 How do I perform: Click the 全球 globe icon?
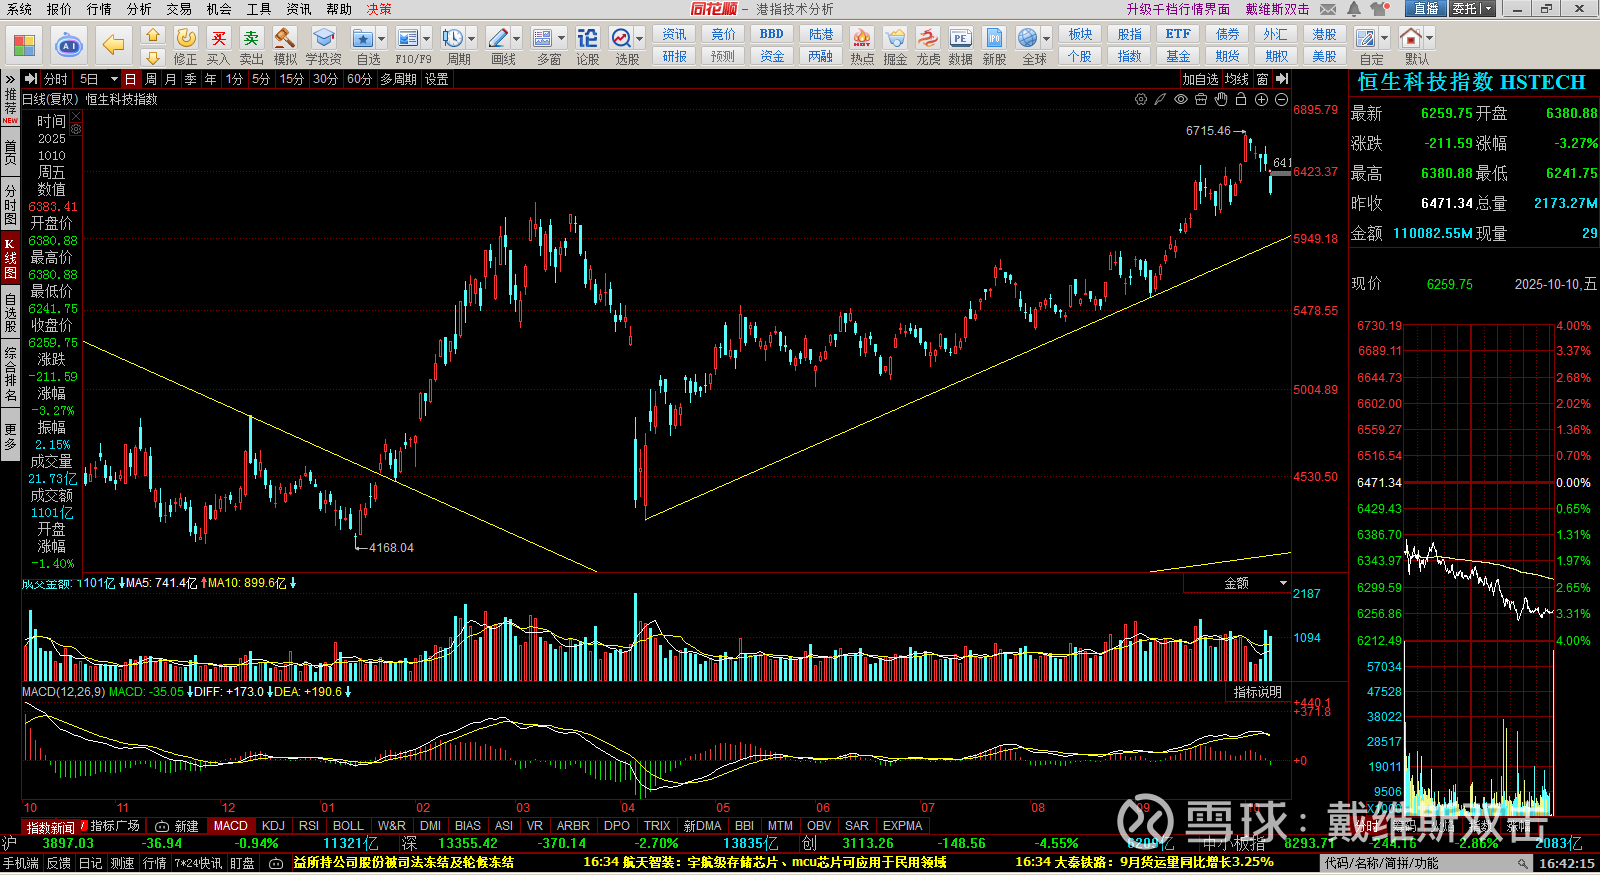point(1027,38)
